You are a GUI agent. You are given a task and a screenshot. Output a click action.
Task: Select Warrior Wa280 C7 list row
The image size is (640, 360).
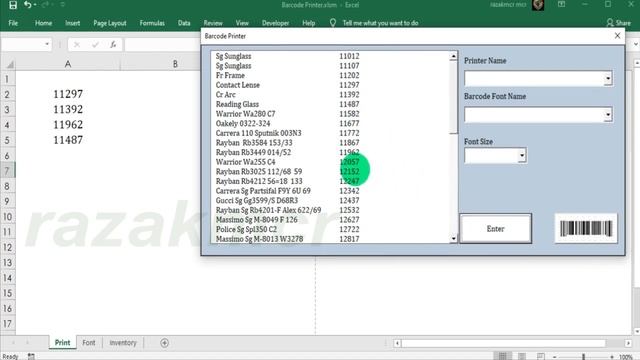(331, 114)
